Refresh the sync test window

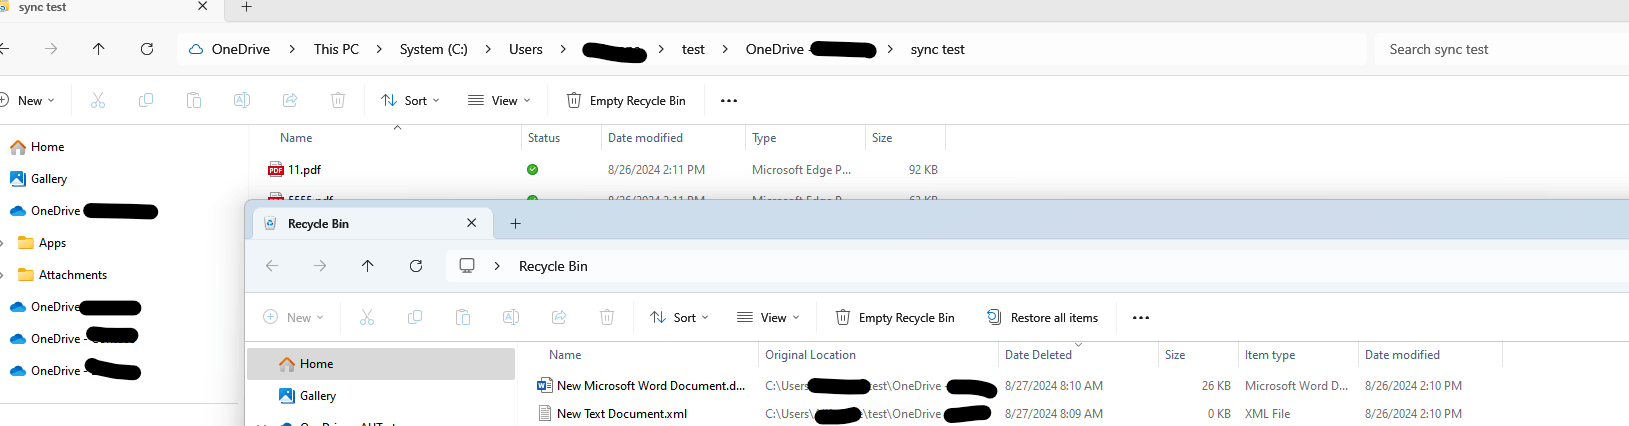(147, 49)
